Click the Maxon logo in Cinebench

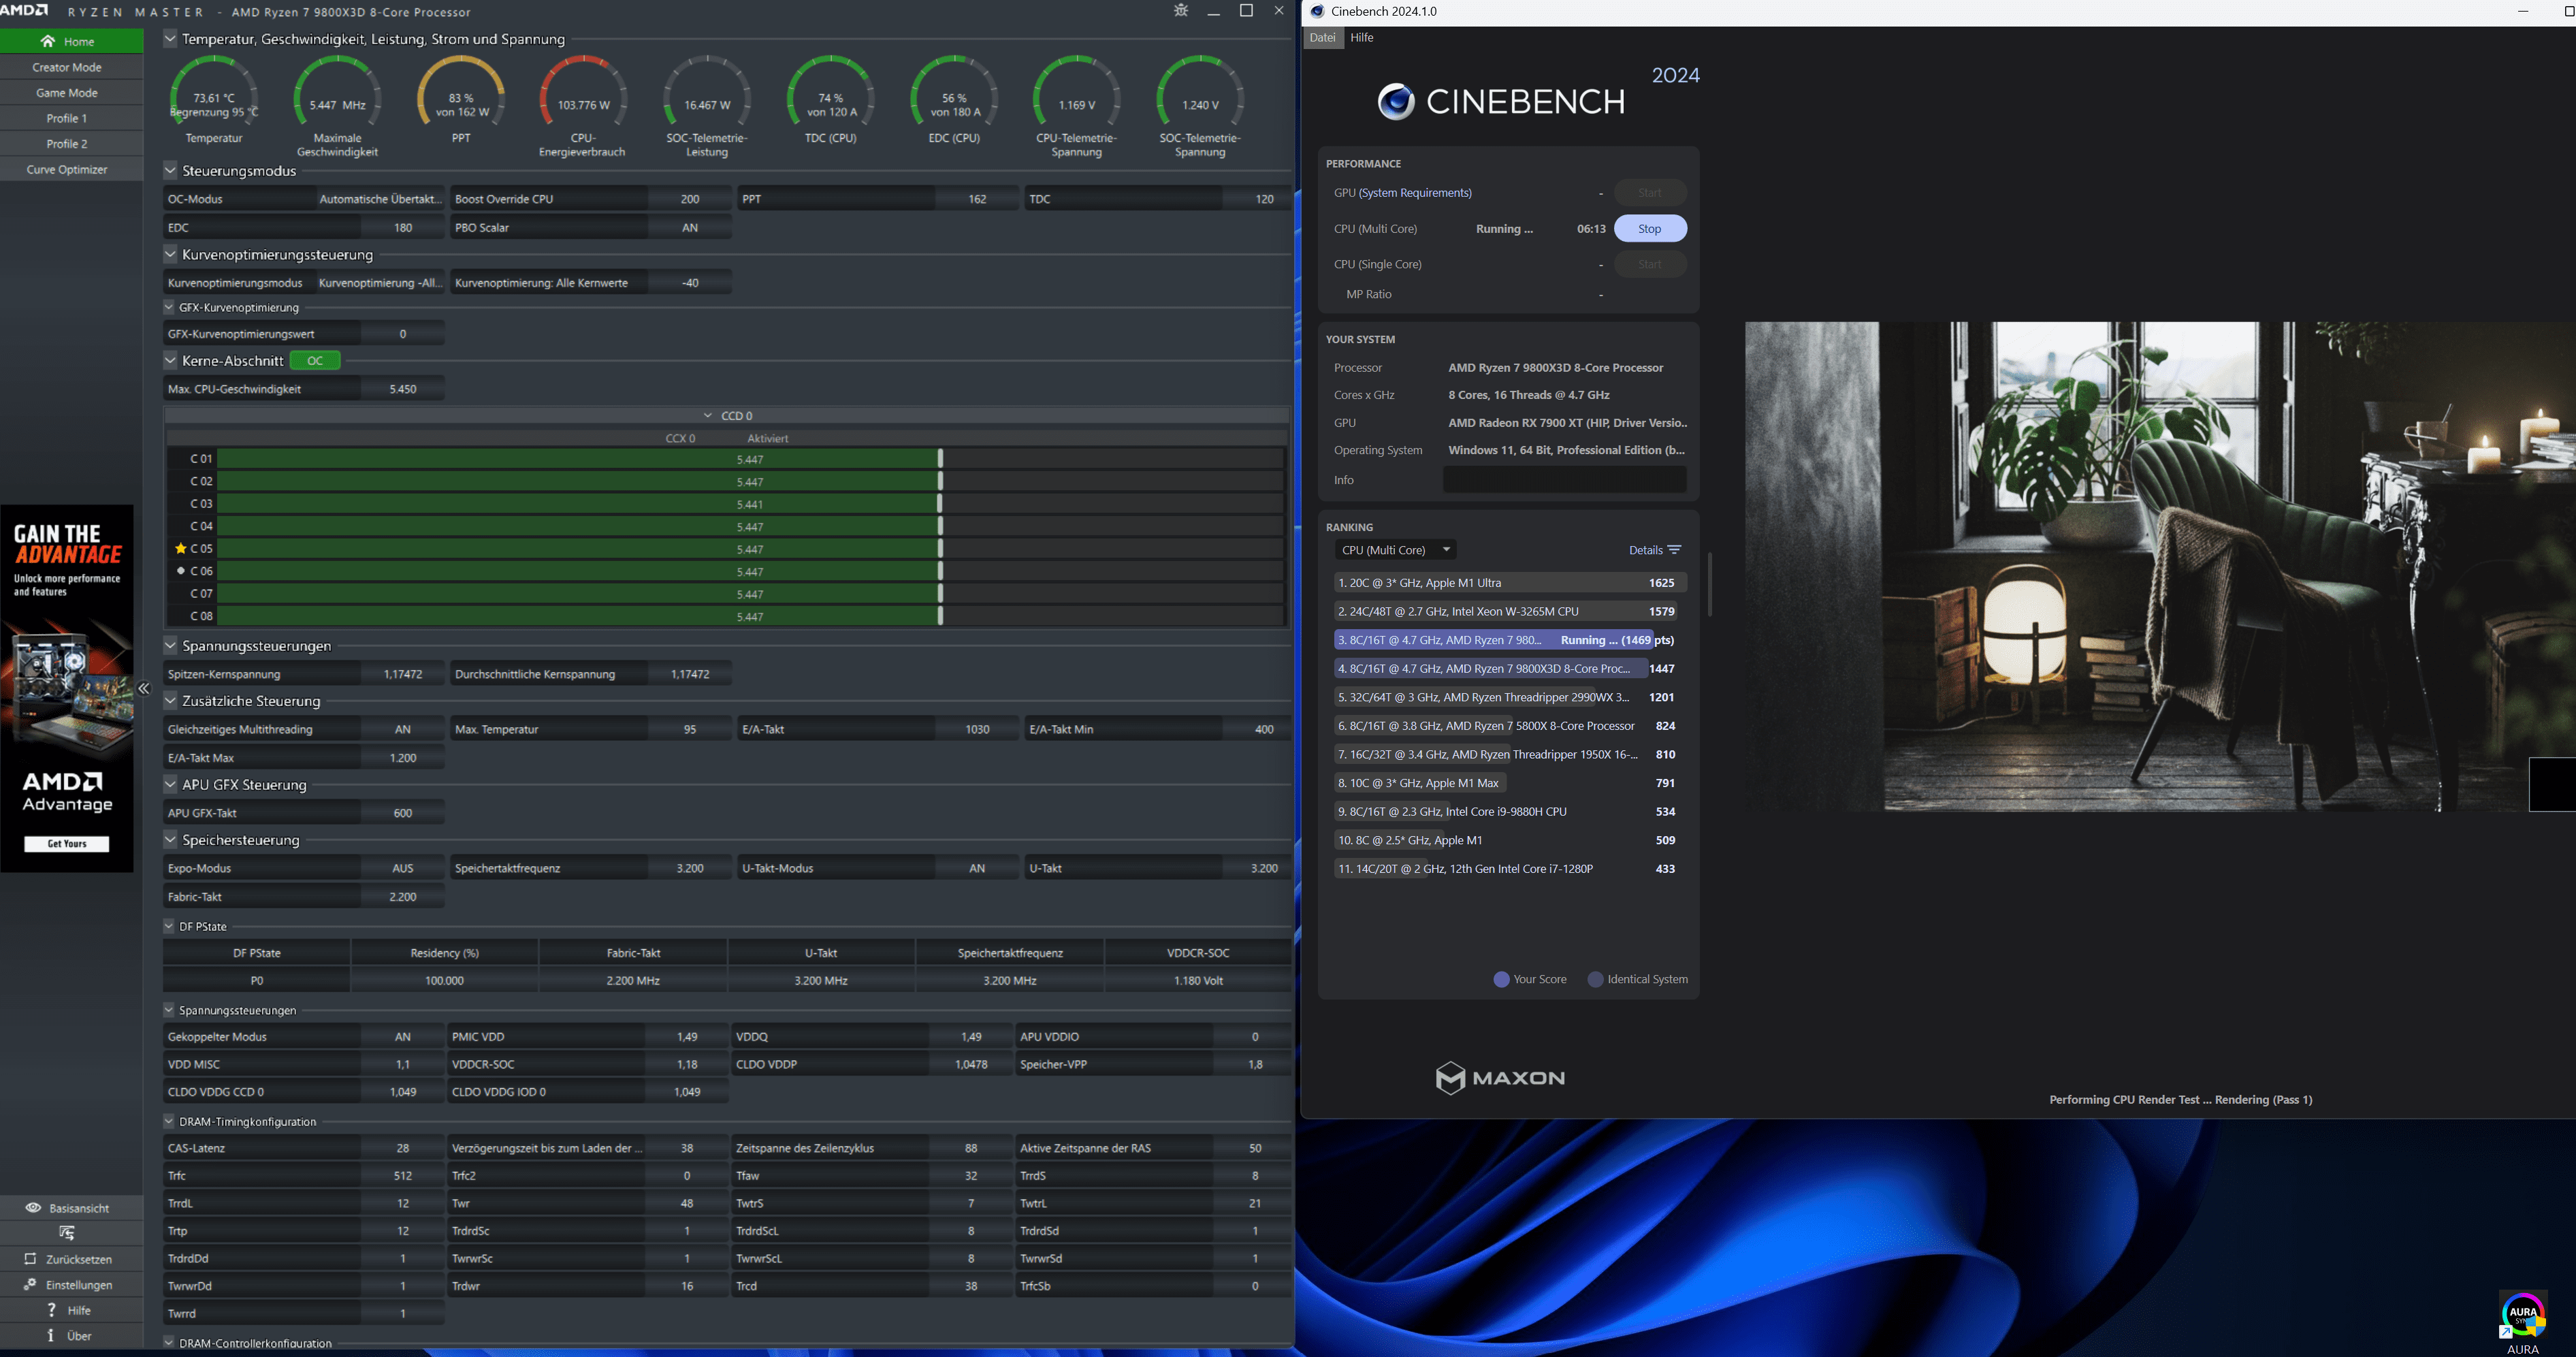click(1500, 1078)
